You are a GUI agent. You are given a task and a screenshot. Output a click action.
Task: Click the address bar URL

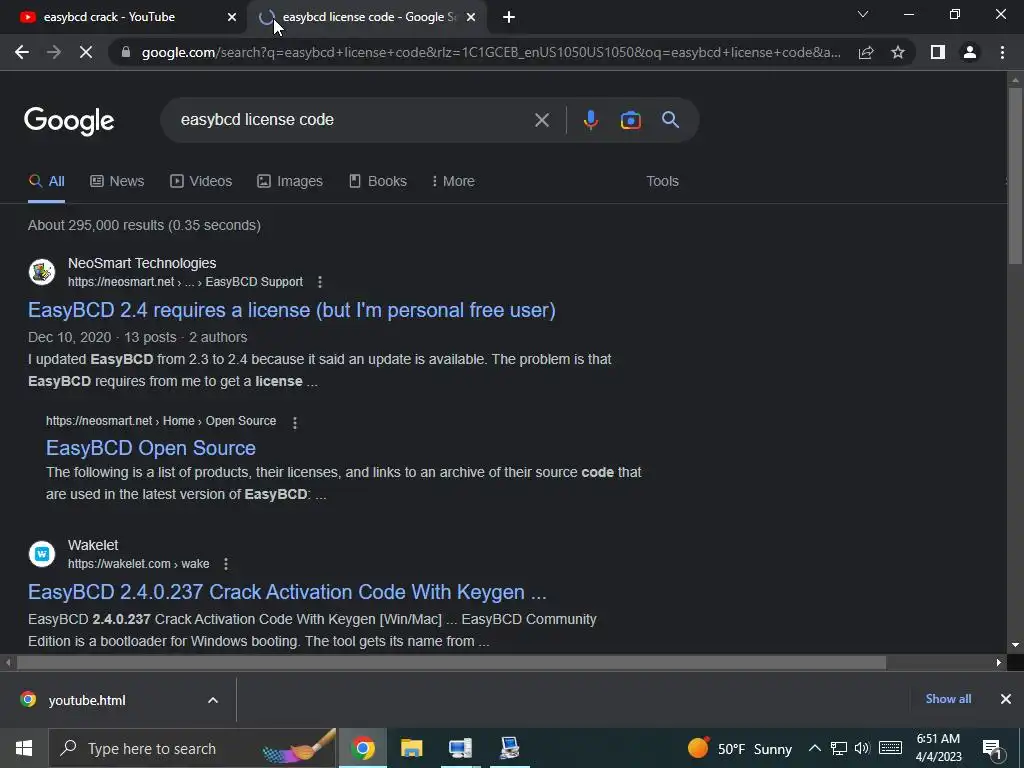click(x=491, y=52)
